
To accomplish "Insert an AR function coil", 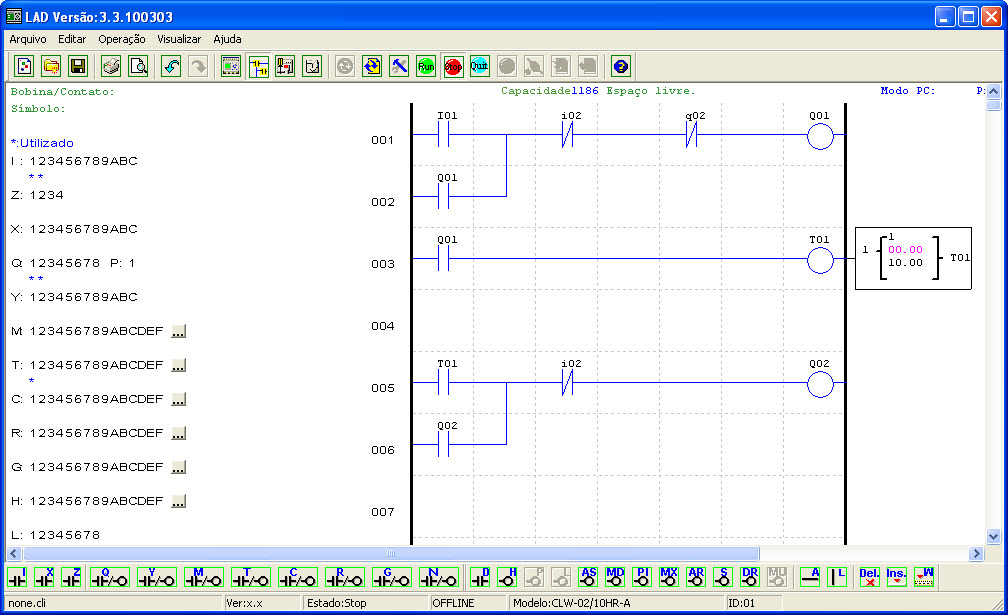I will [x=696, y=577].
